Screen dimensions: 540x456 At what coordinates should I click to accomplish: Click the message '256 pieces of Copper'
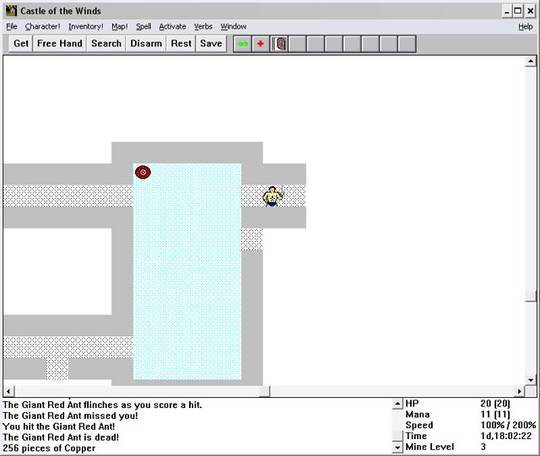49,448
